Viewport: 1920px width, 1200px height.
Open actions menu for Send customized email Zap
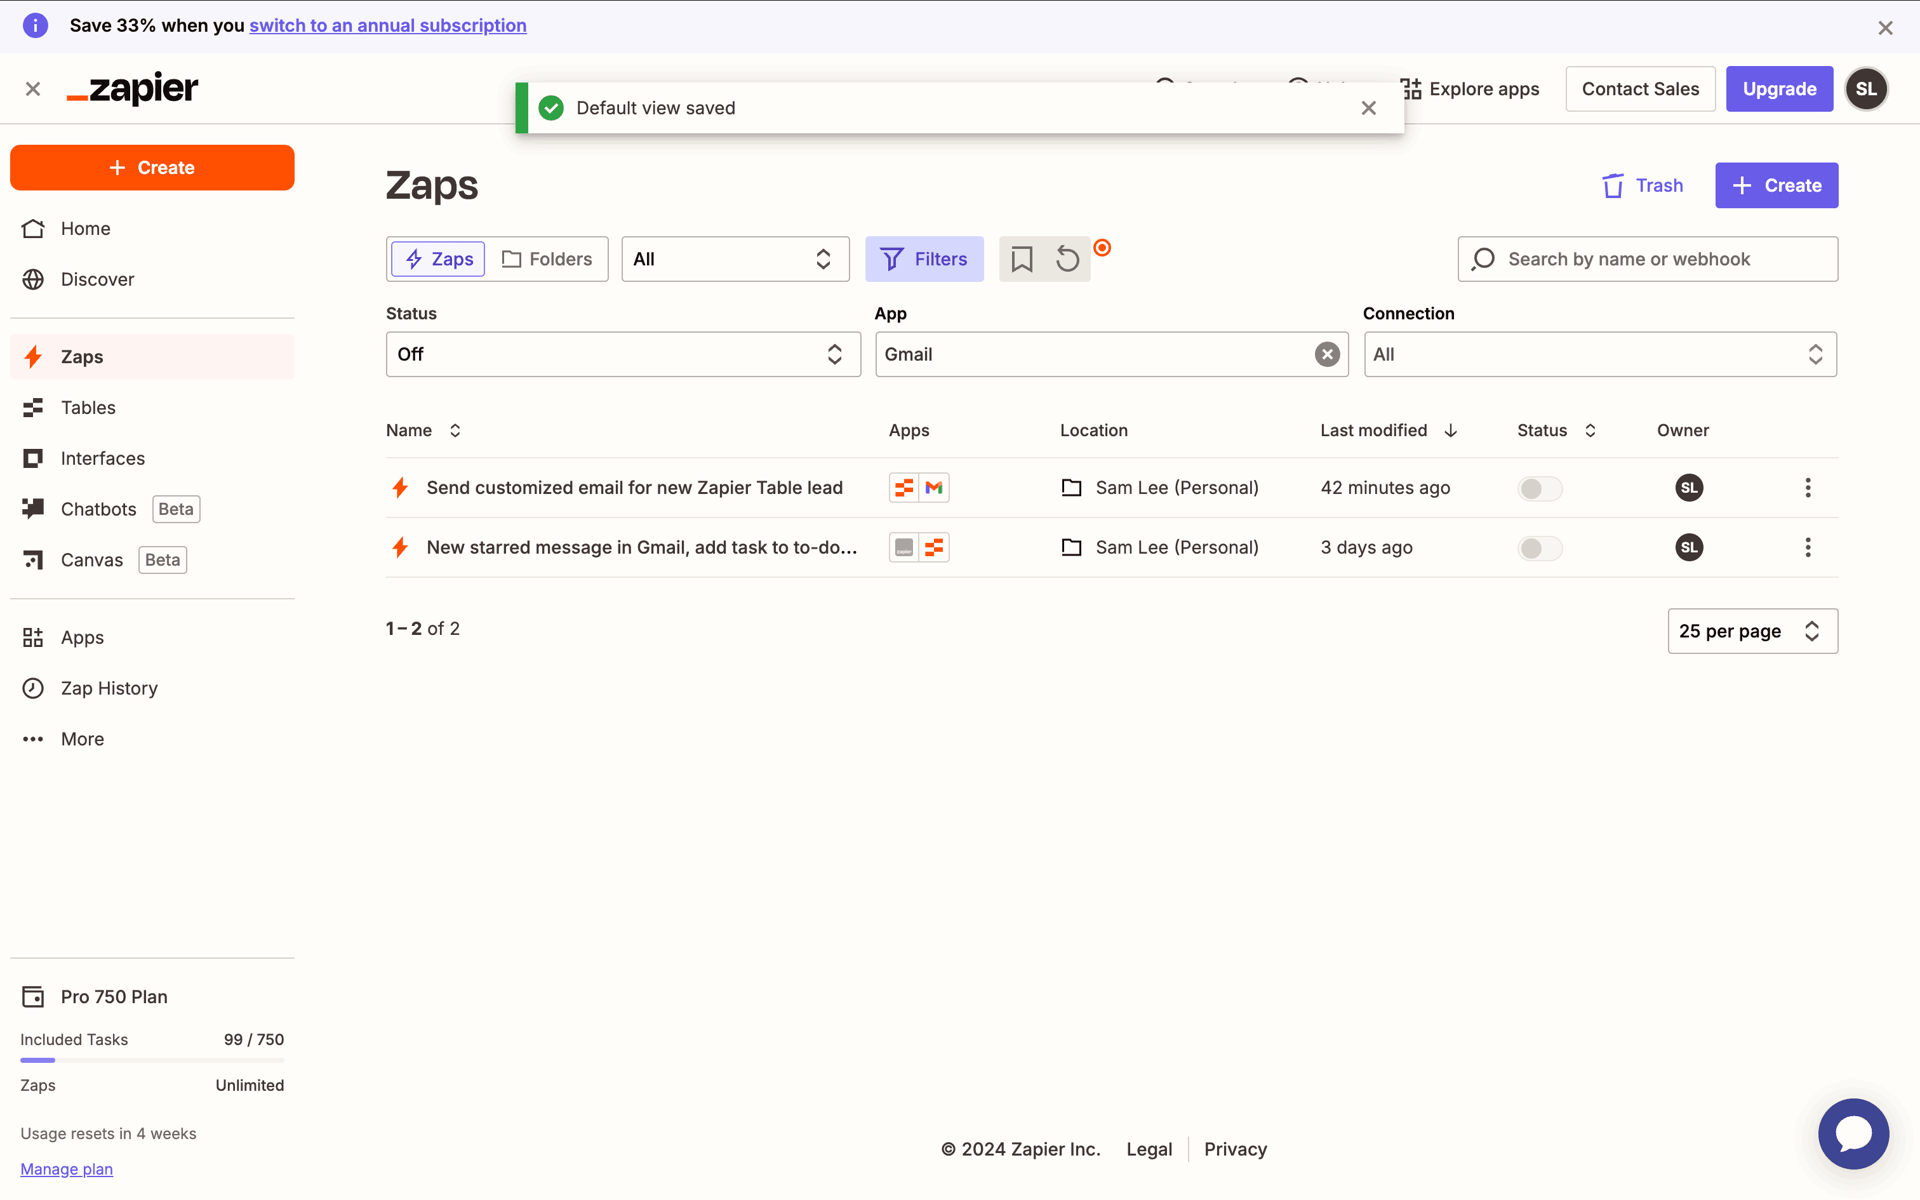tap(1807, 488)
